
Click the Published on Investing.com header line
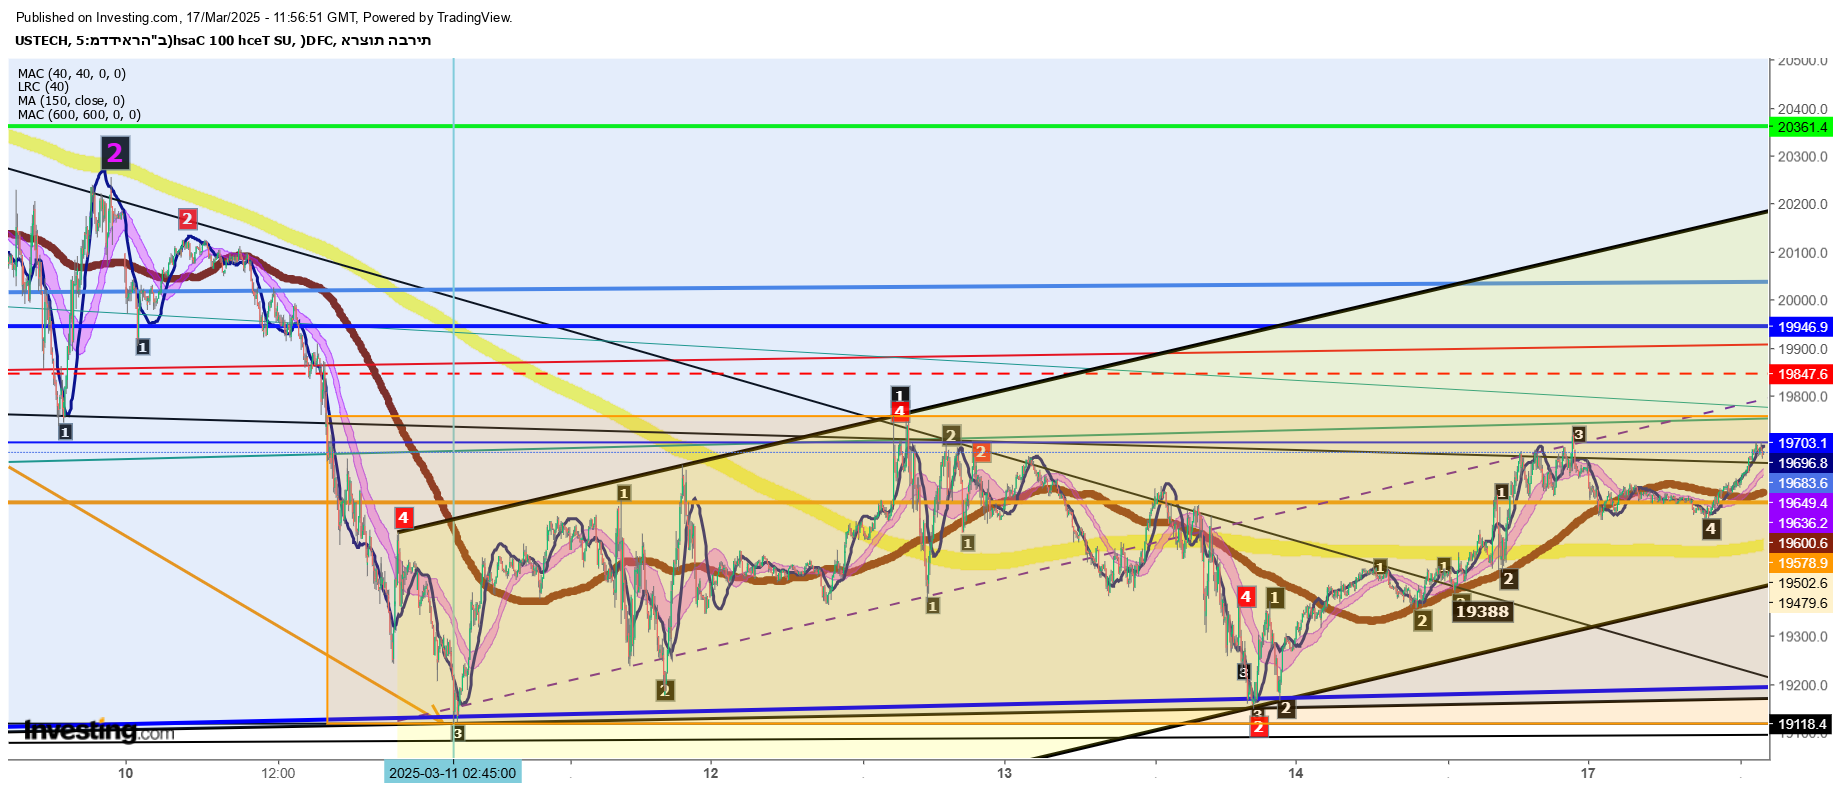264,18
